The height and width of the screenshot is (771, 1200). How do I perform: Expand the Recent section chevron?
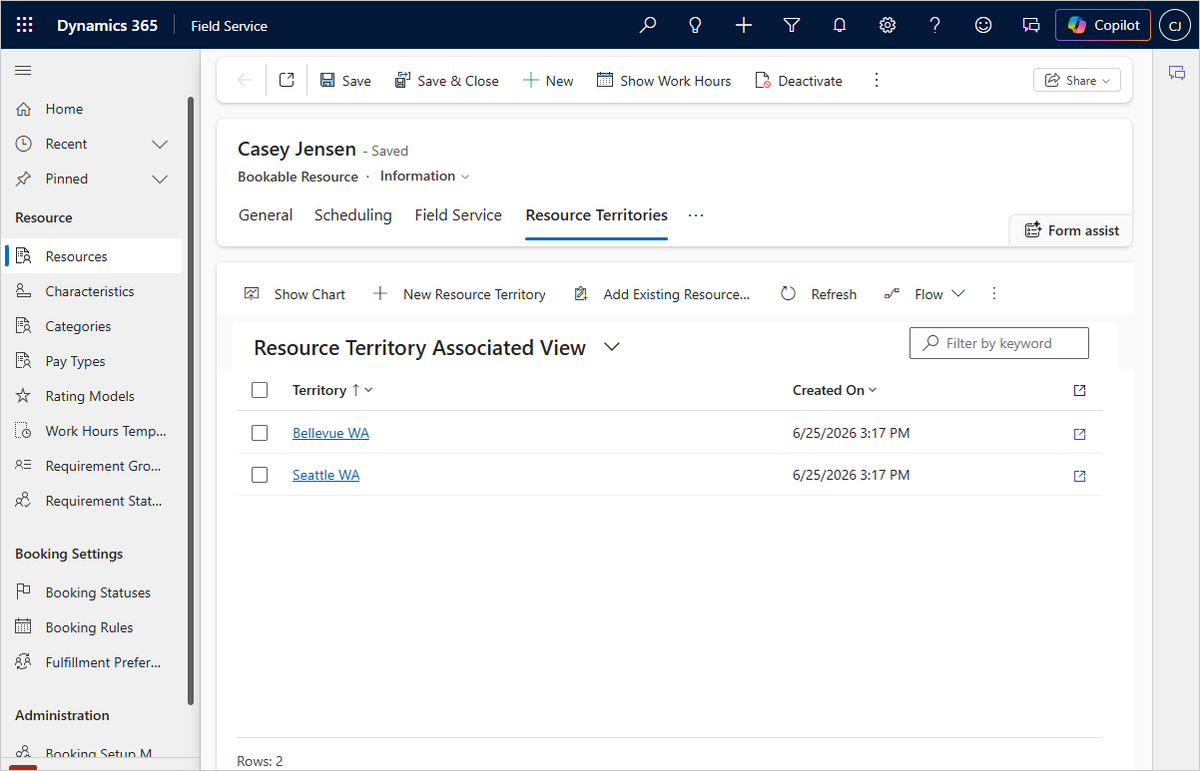click(160, 144)
